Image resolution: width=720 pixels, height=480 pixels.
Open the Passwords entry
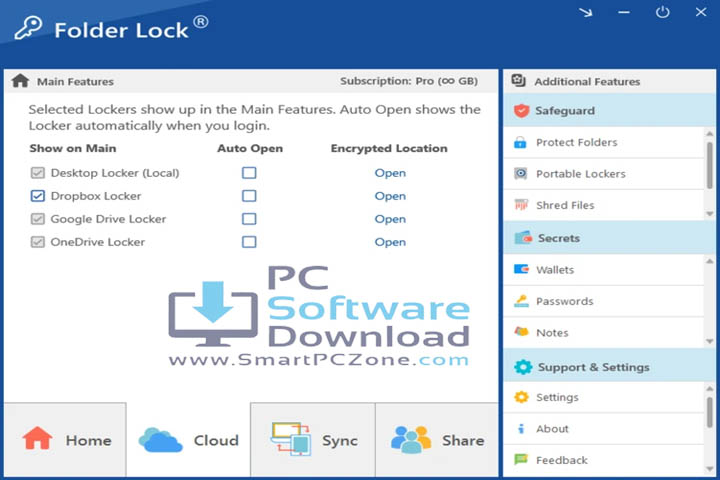pyautogui.click(x=604, y=301)
